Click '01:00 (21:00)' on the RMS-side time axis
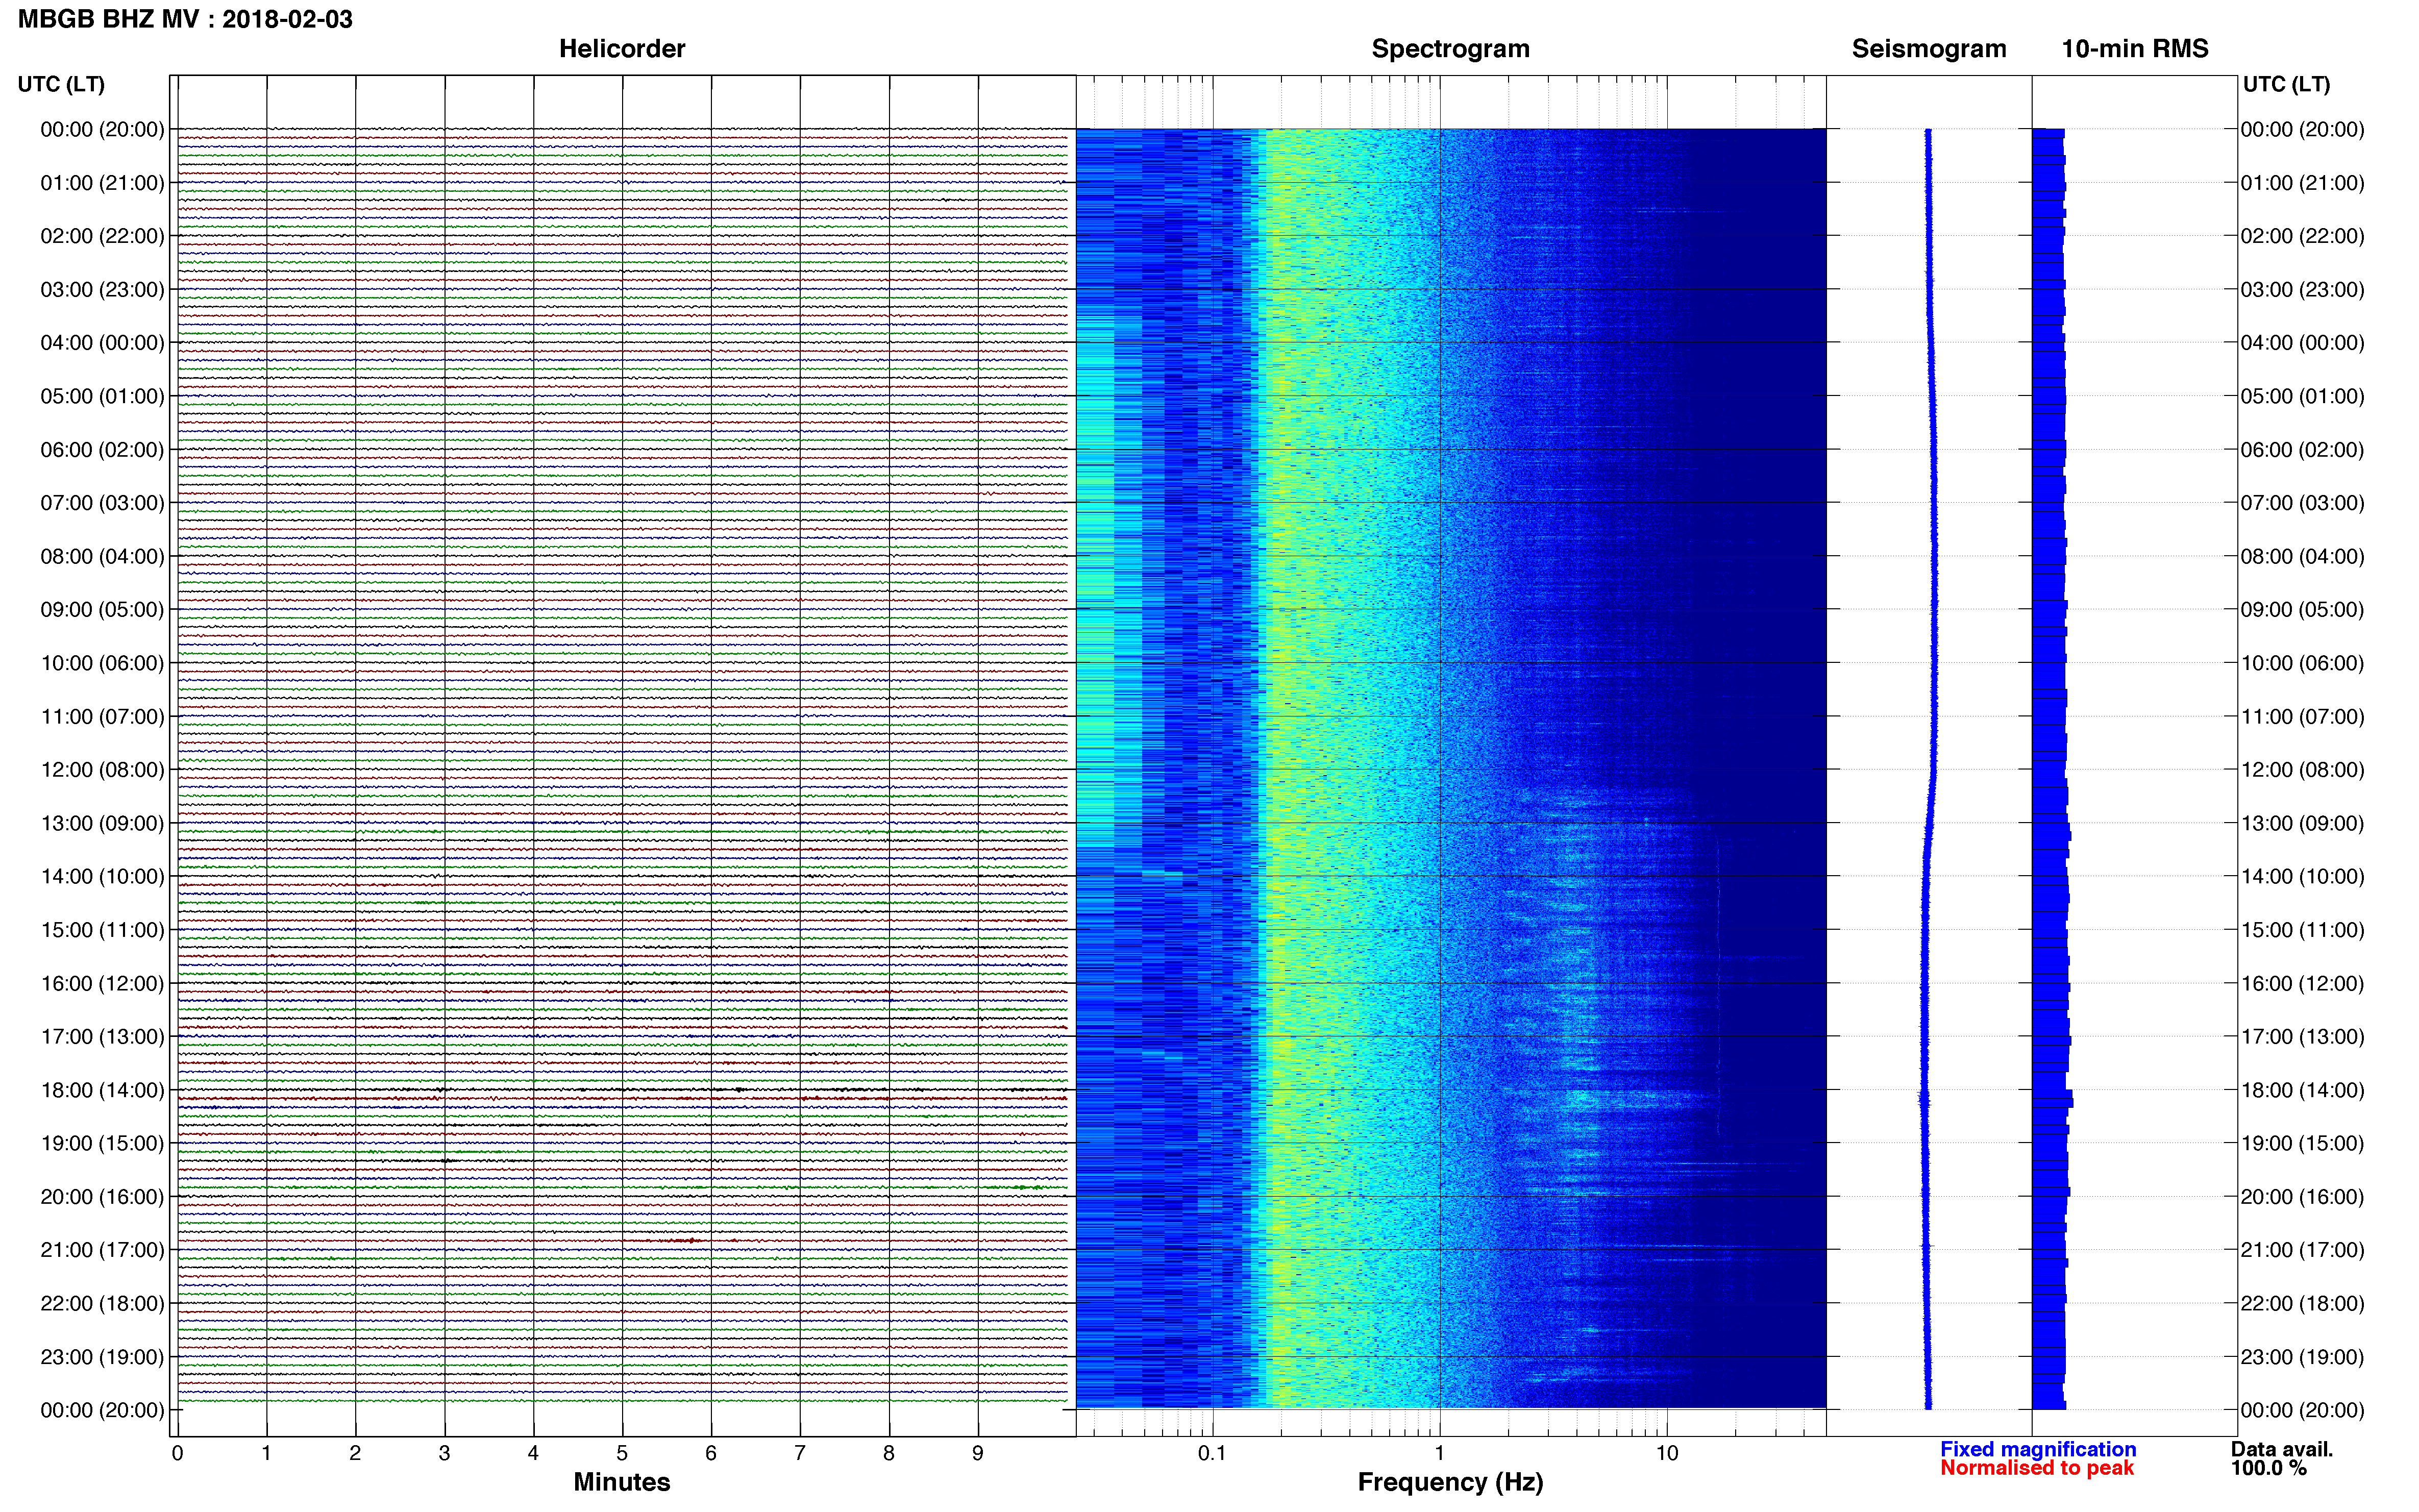Image resolution: width=2419 pixels, height=1512 pixels. 2302,183
